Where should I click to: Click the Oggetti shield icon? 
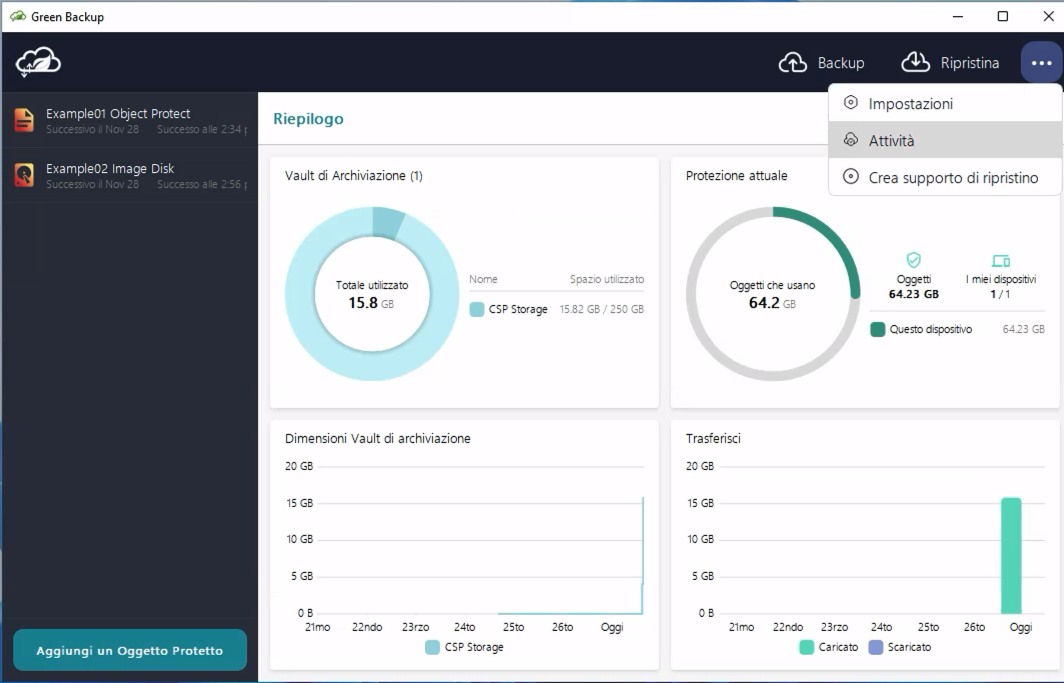(x=913, y=260)
